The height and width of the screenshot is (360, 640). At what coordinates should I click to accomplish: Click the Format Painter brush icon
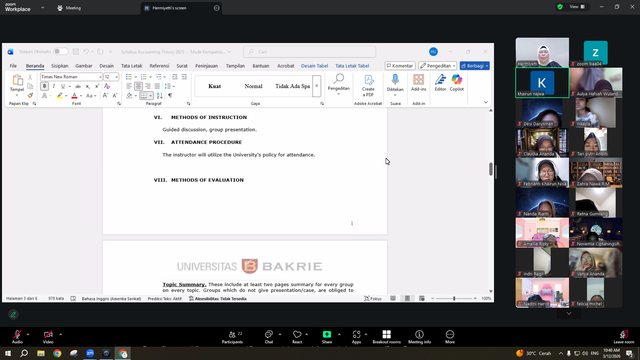click(30, 96)
